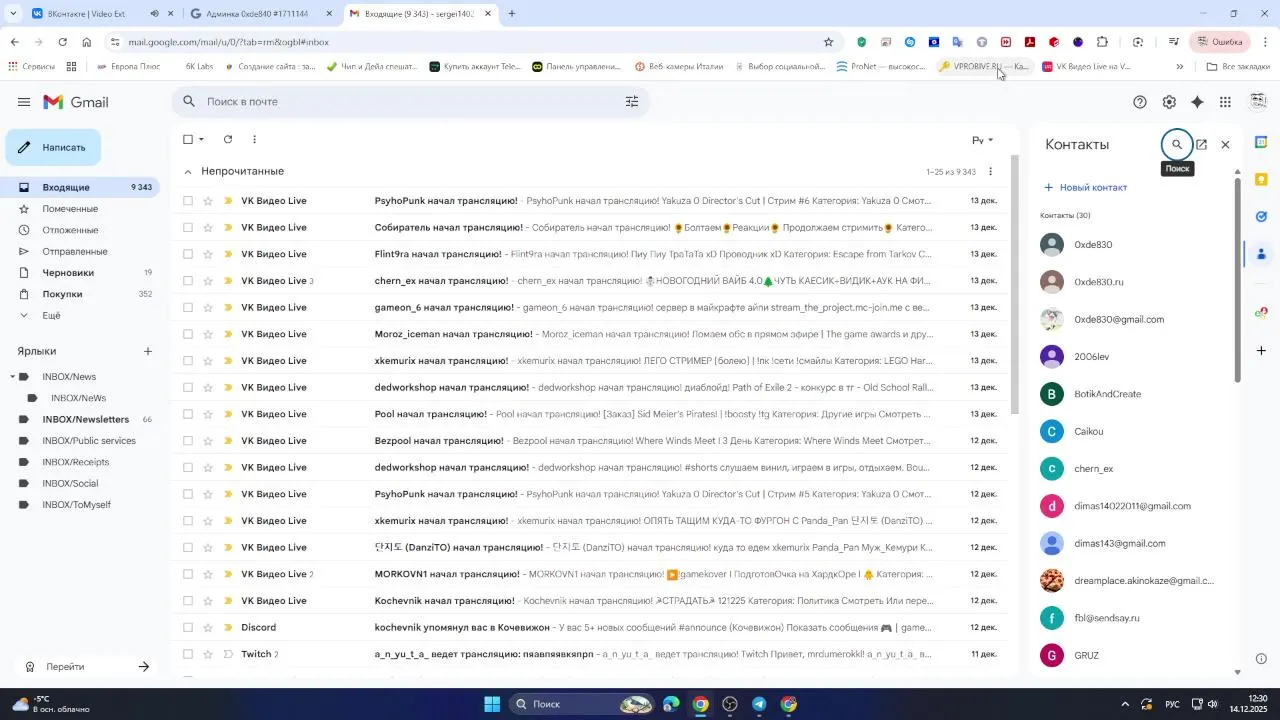Launch Gemini sparkle assistant icon
The image size is (1280, 720).
[1197, 102]
